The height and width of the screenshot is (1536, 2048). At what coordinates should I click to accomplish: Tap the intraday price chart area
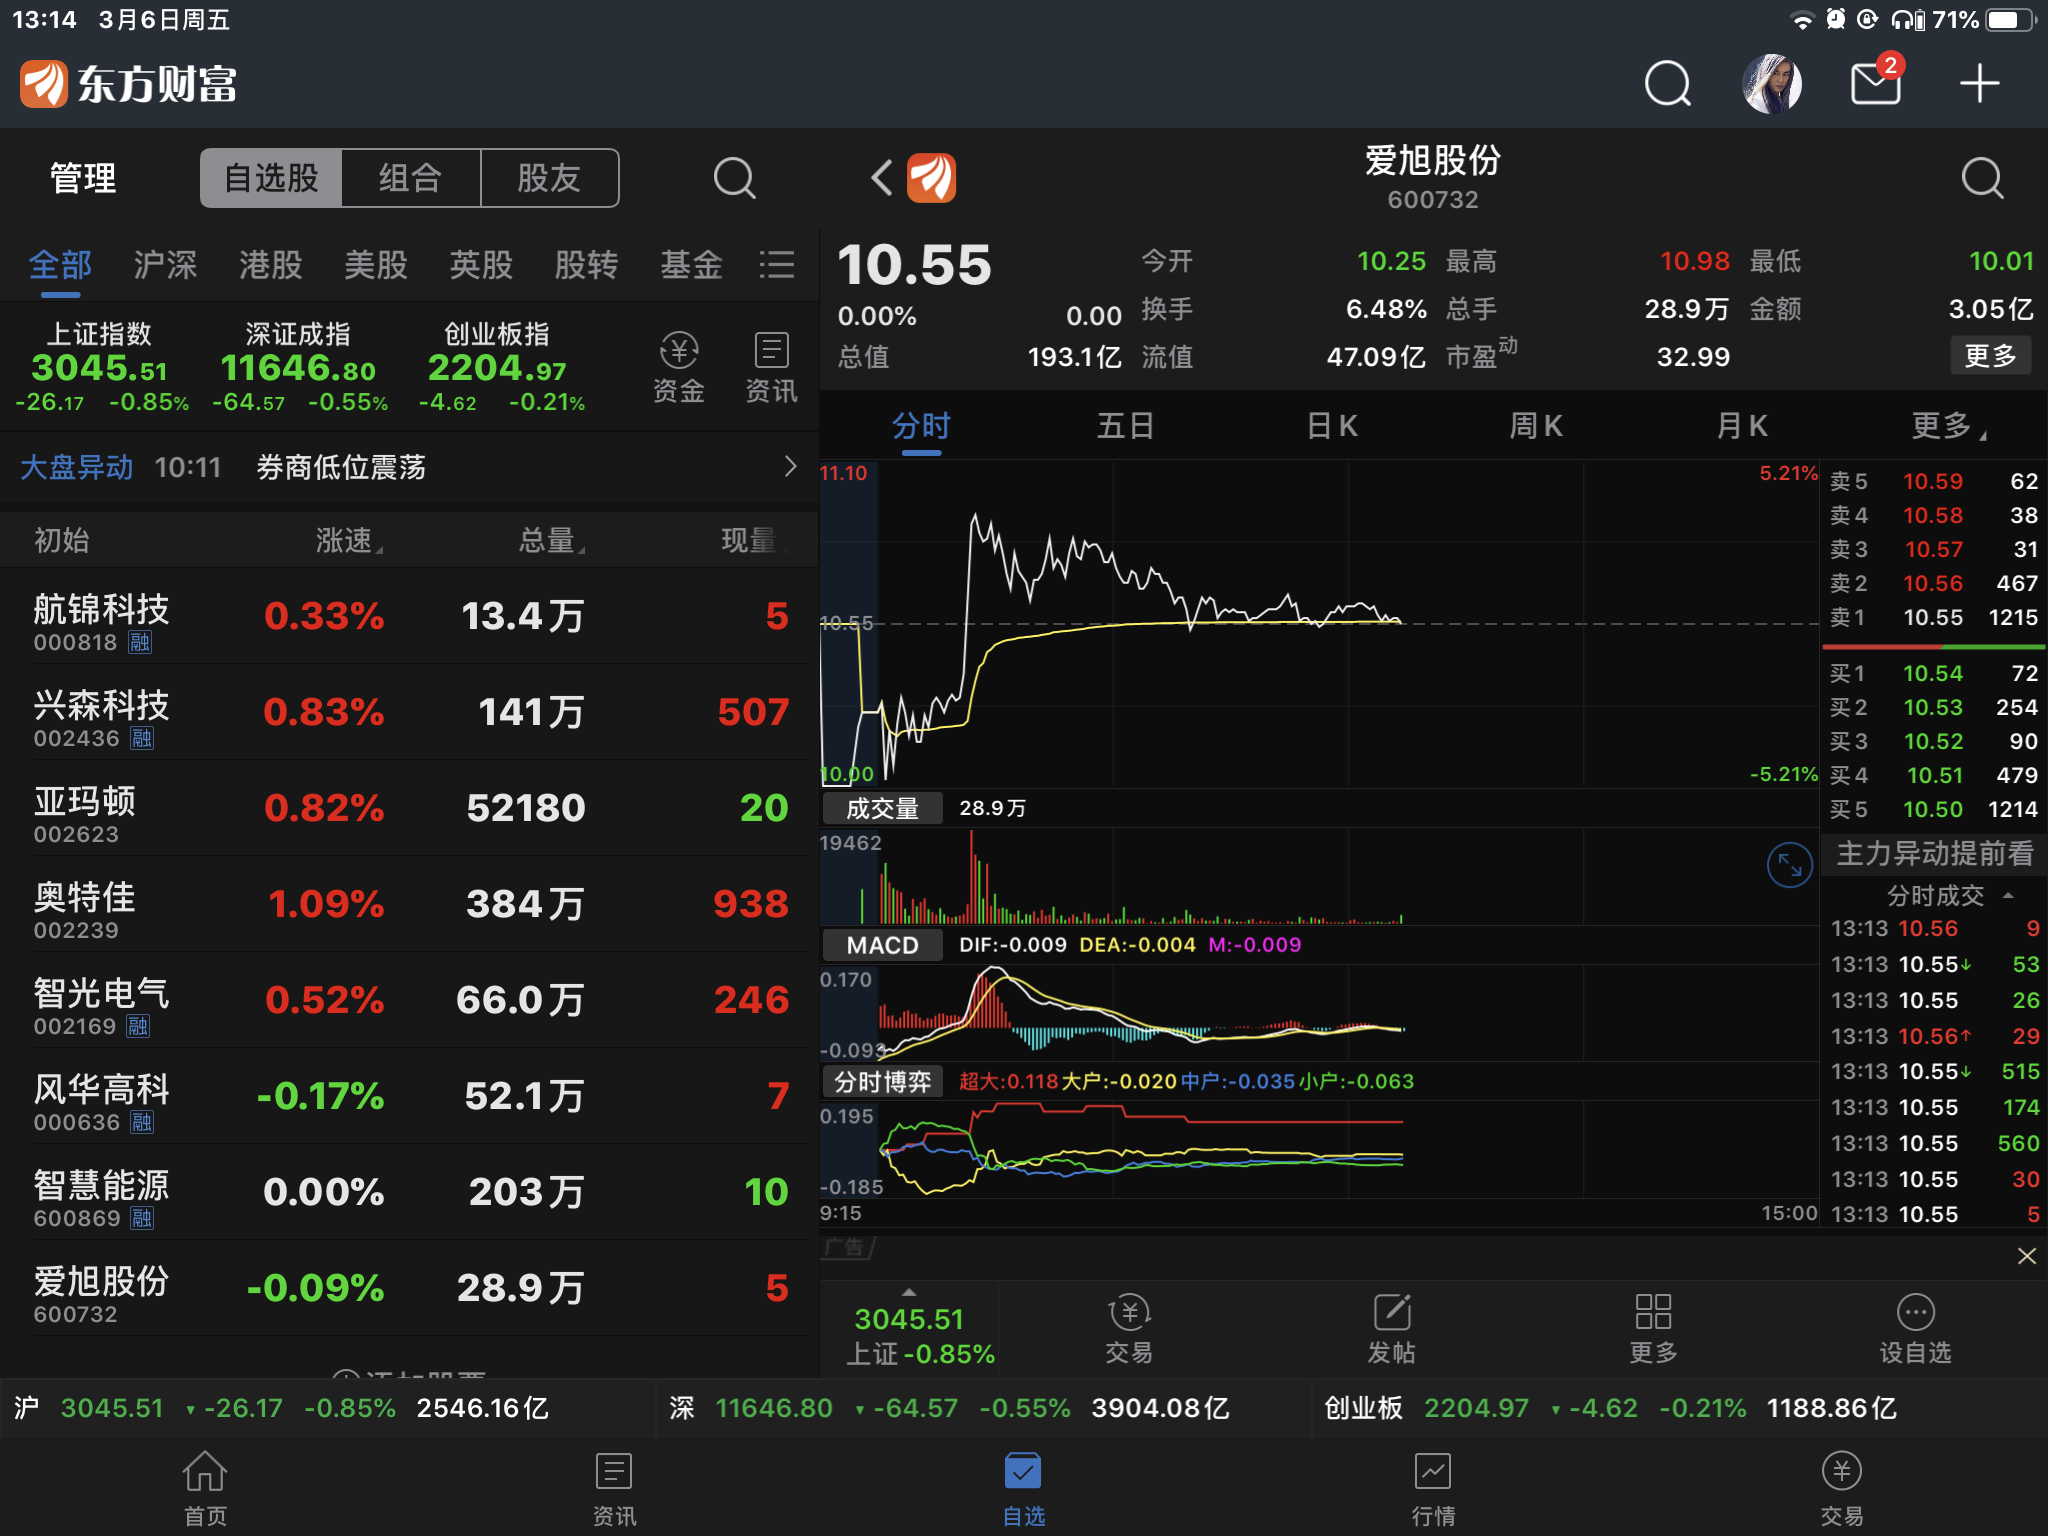pos(1318,624)
